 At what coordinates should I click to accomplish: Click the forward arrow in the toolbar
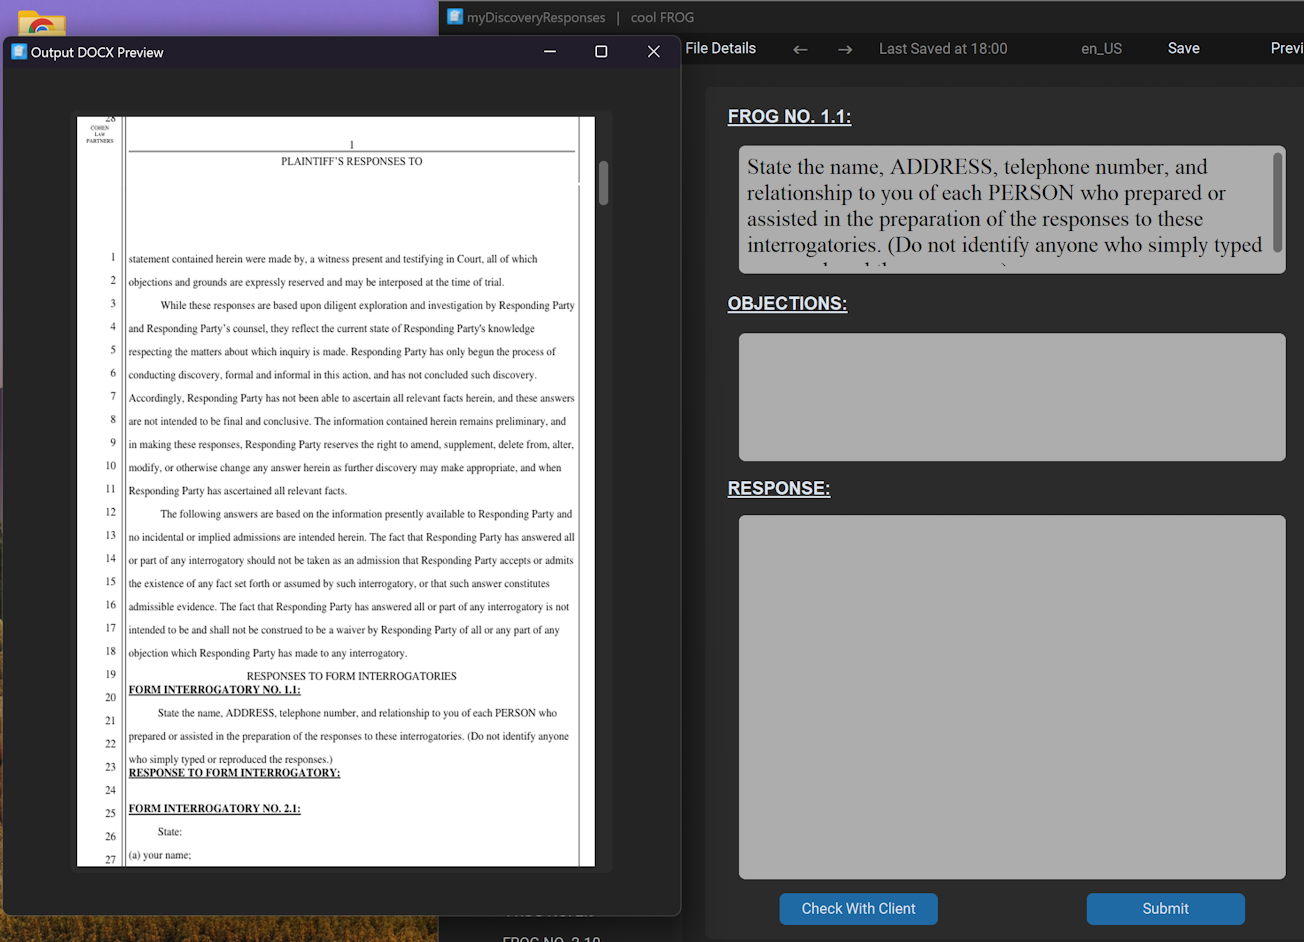[845, 49]
